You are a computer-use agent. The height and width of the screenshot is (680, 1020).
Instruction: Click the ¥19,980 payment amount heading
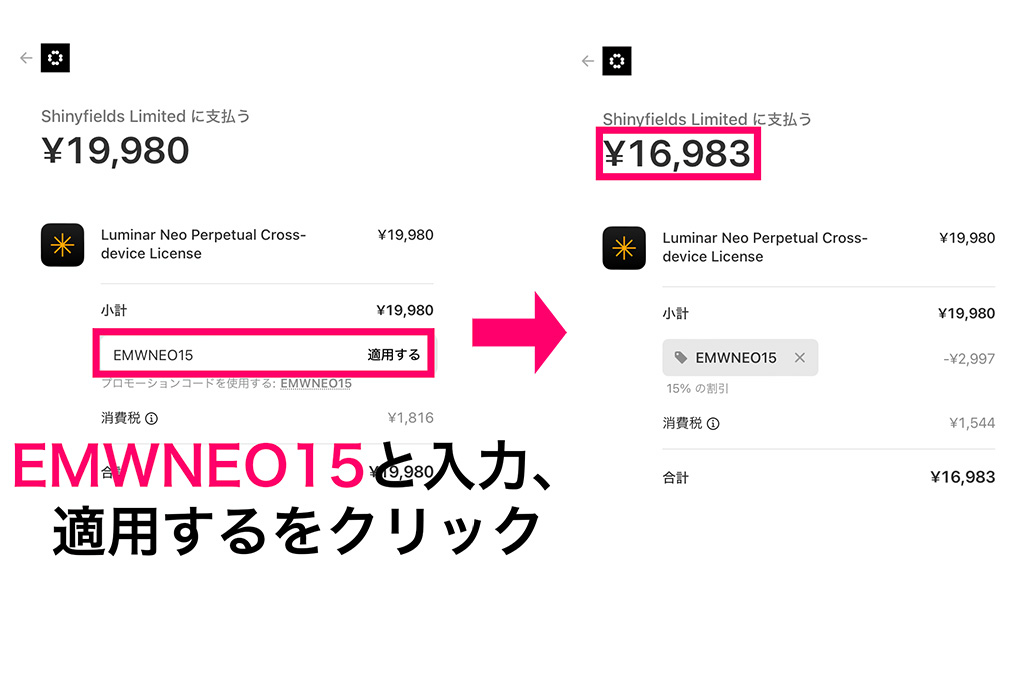pos(114,150)
